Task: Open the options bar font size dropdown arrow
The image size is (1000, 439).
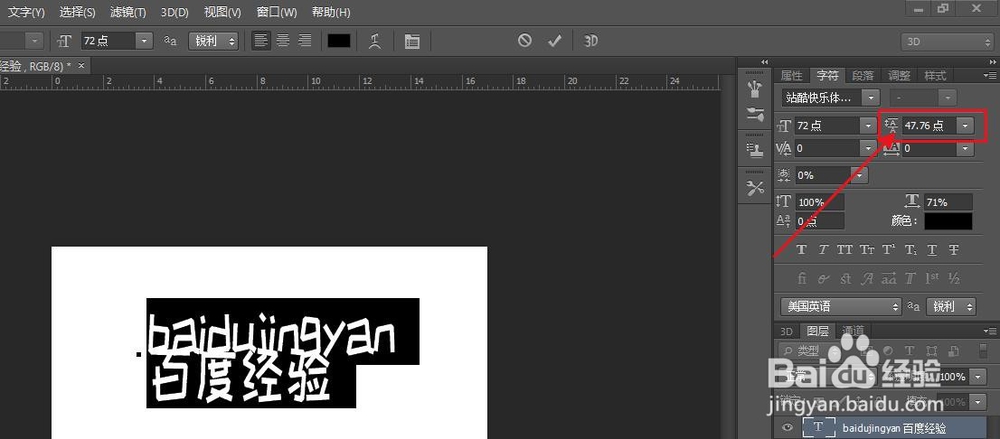Action: (145, 41)
